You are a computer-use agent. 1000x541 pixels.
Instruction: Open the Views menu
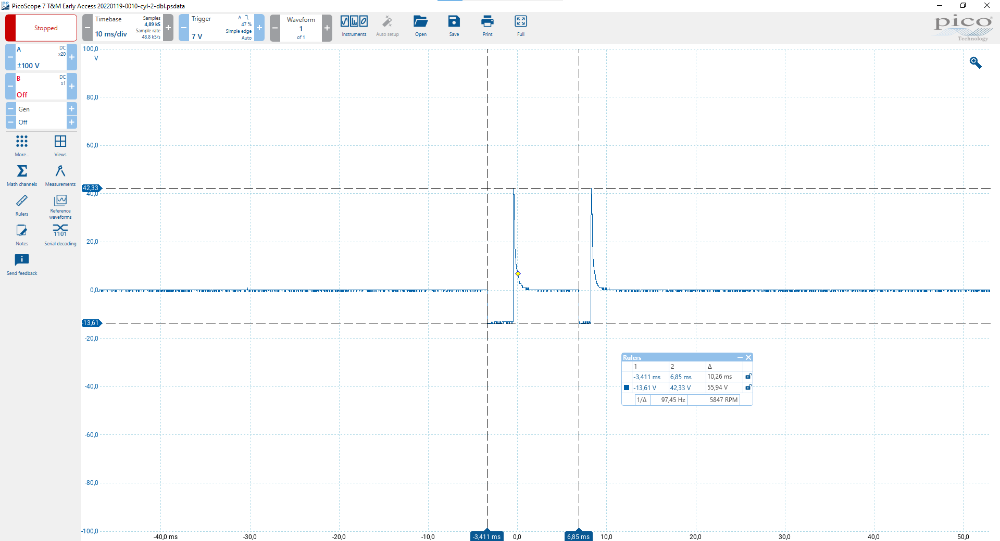tap(60, 145)
